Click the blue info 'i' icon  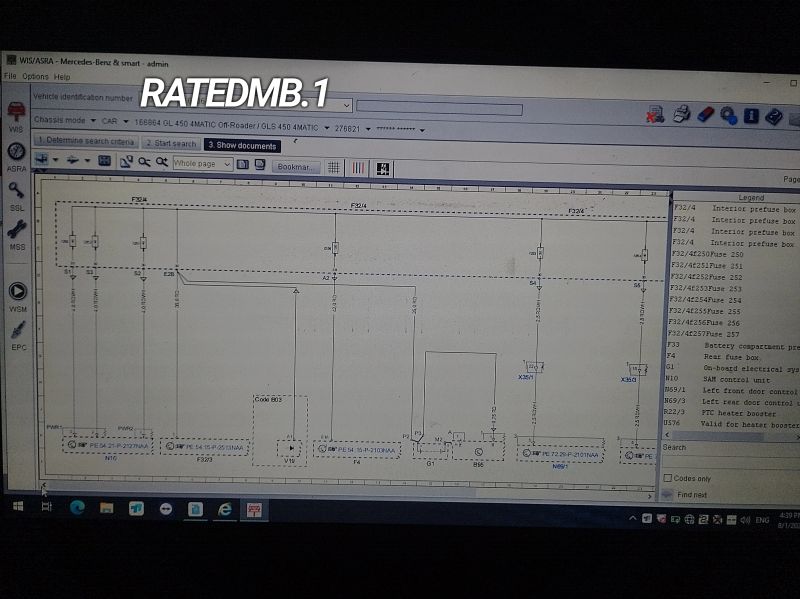click(751, 116)
